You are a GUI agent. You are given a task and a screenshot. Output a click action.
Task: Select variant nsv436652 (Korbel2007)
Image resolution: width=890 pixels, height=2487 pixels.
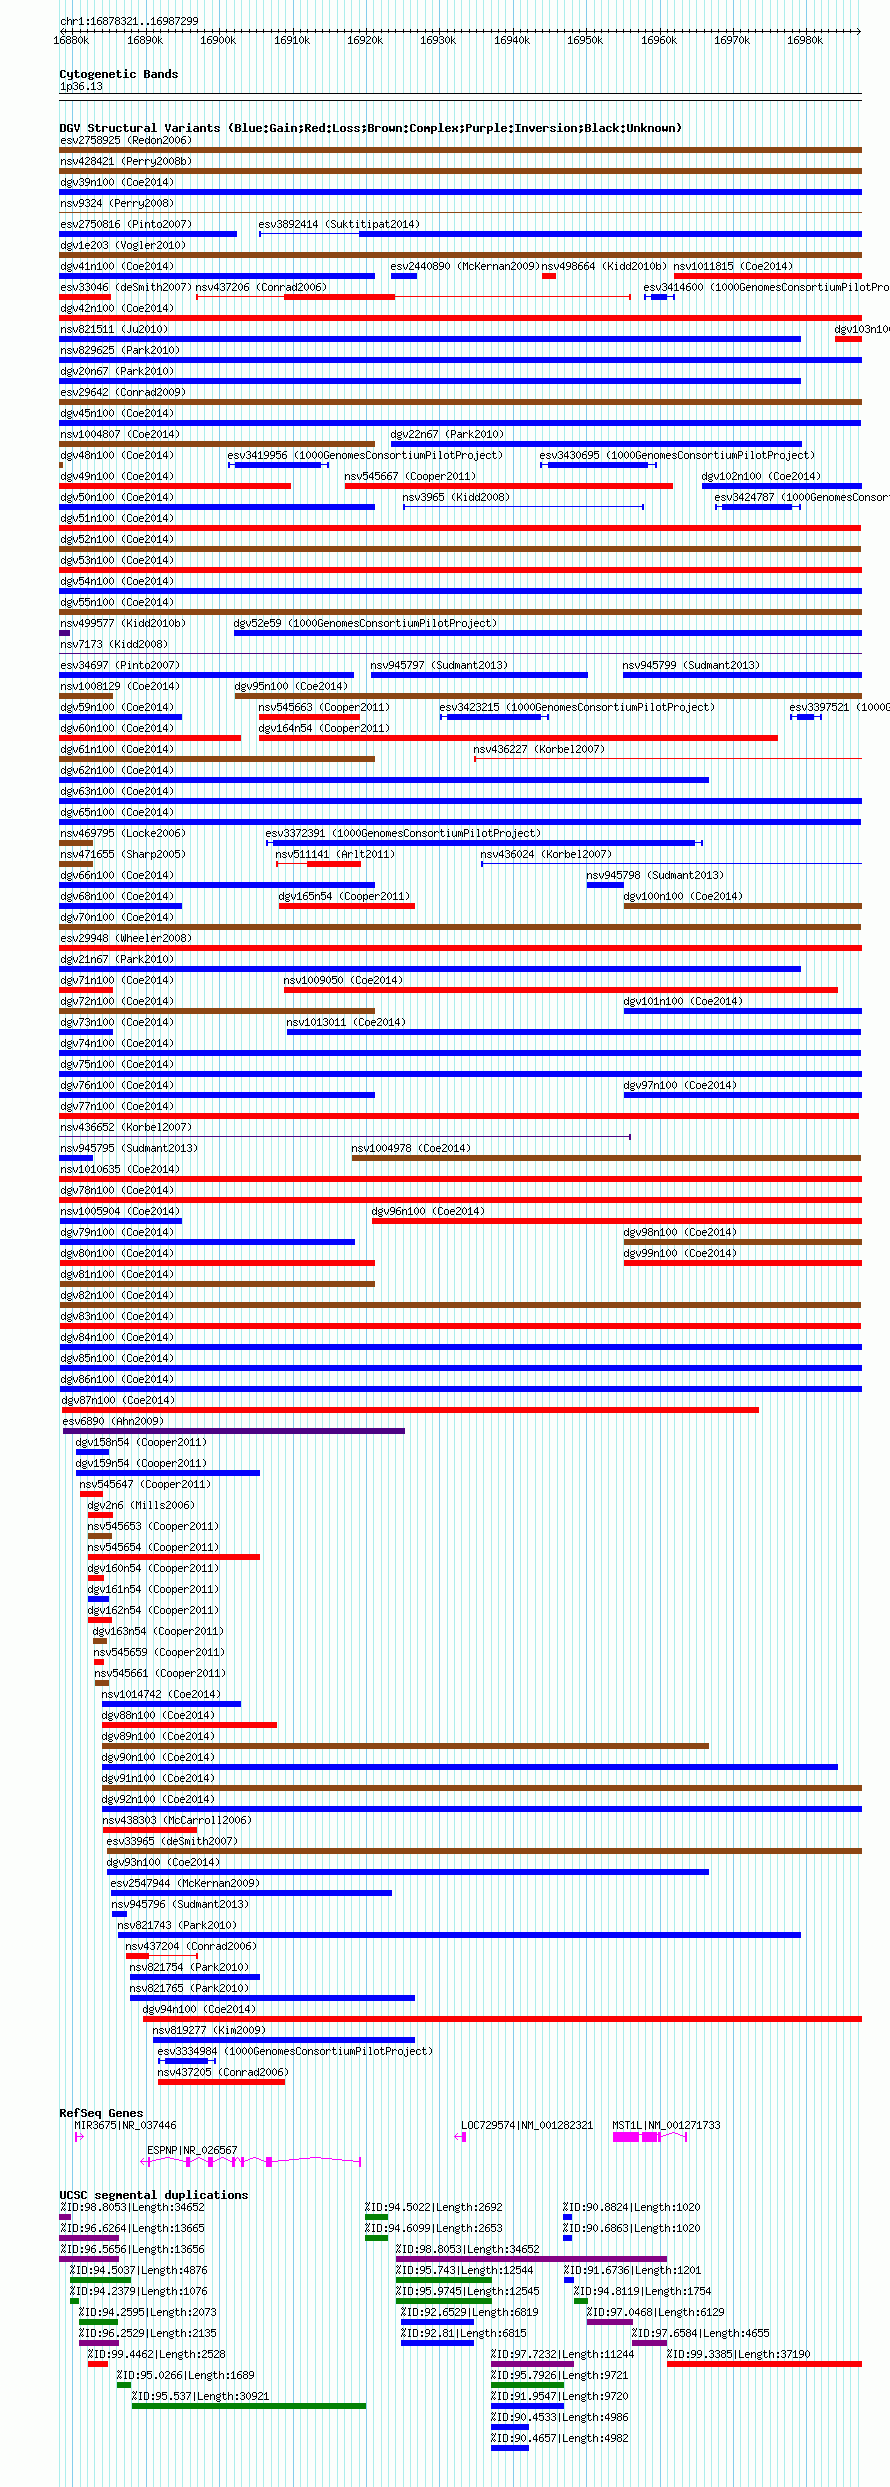pyautogui.click(x=126, y=1127)
